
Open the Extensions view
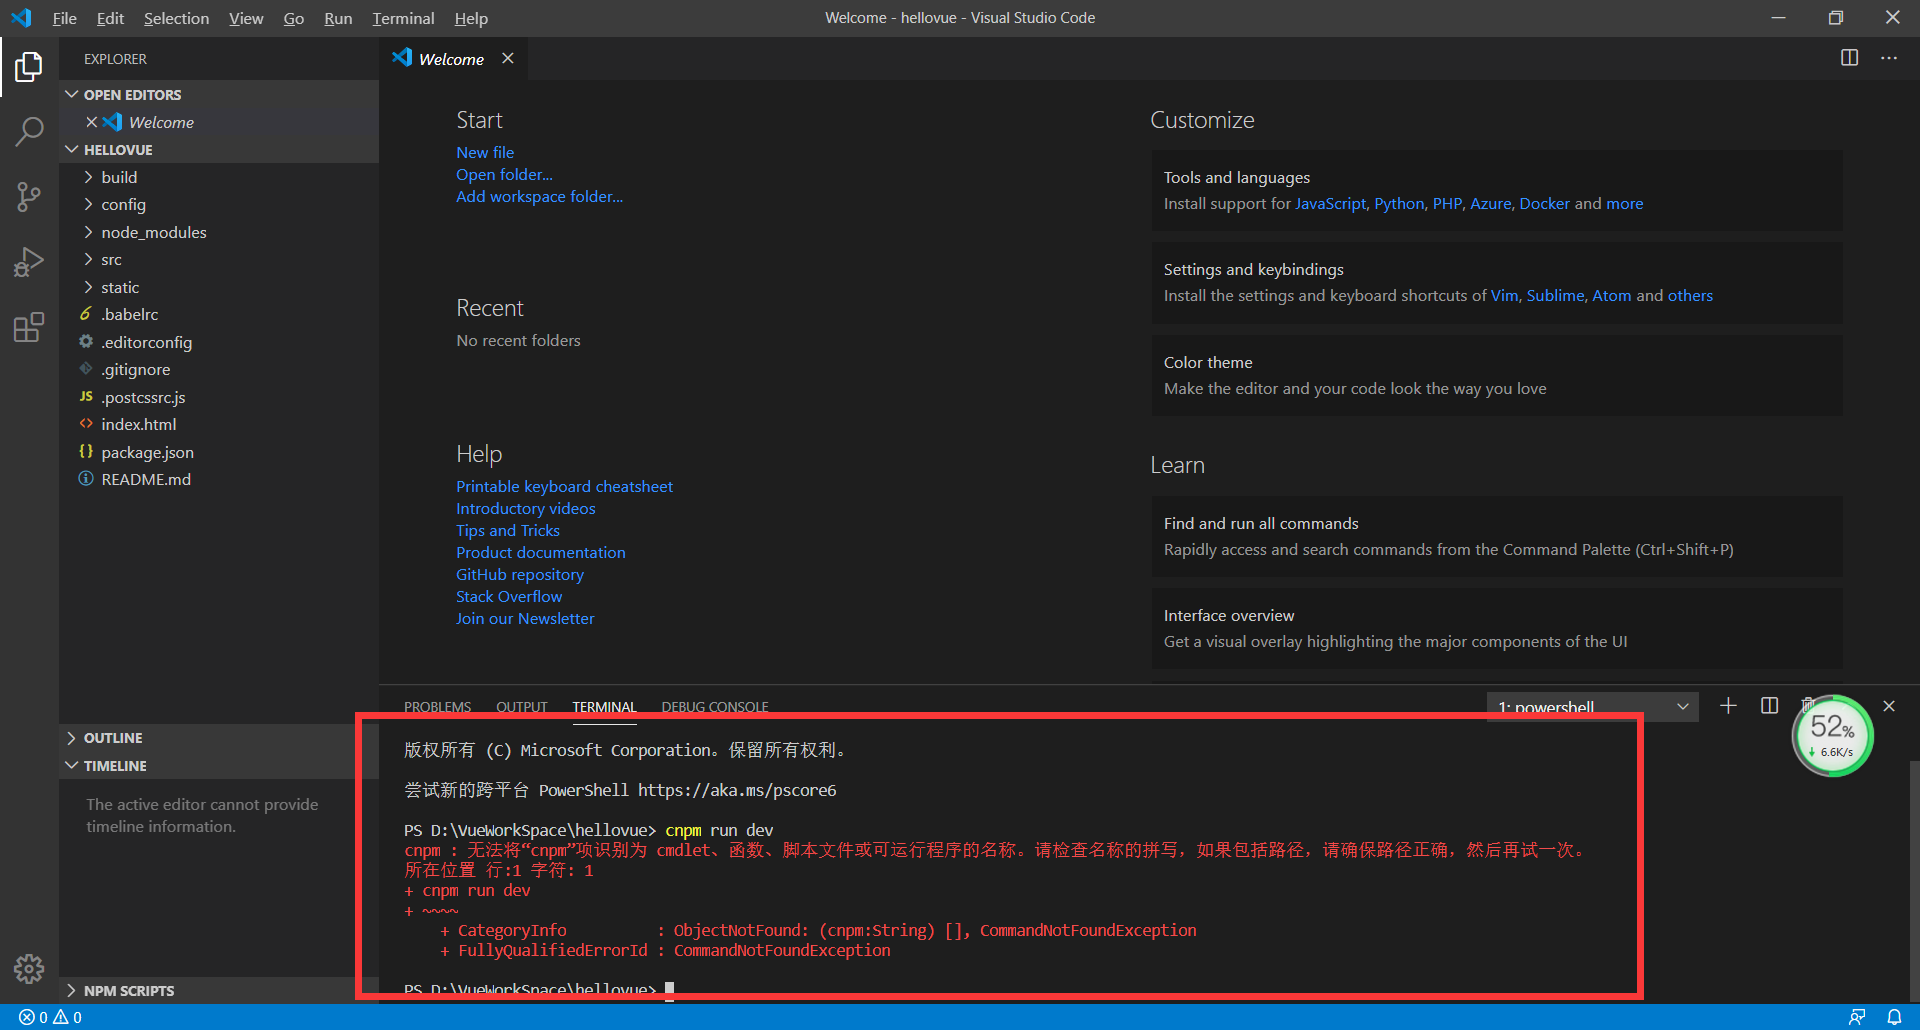[x=29, y=327]
